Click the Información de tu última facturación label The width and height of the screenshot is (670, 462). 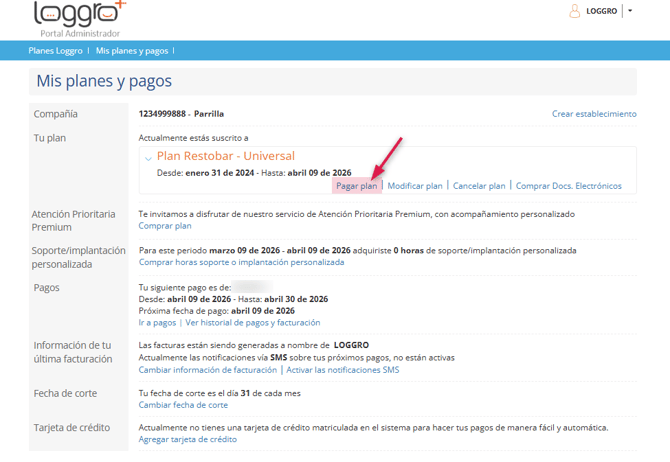tap(73, 352)
